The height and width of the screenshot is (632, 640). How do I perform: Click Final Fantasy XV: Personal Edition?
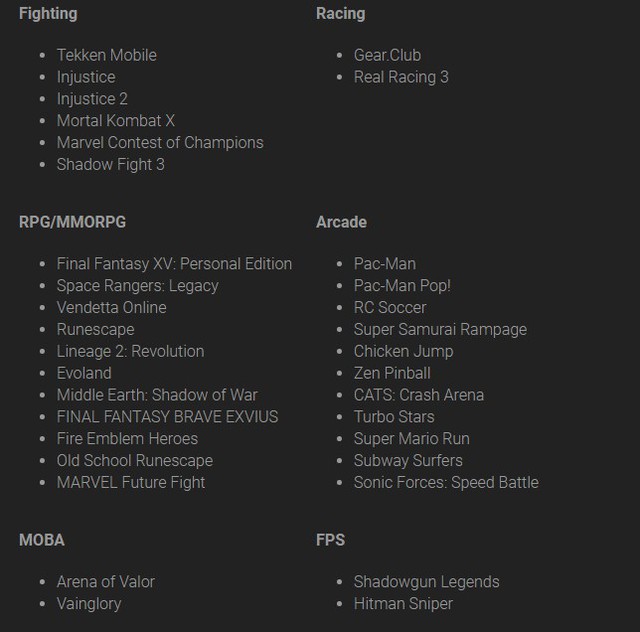(x=174, y=264)
